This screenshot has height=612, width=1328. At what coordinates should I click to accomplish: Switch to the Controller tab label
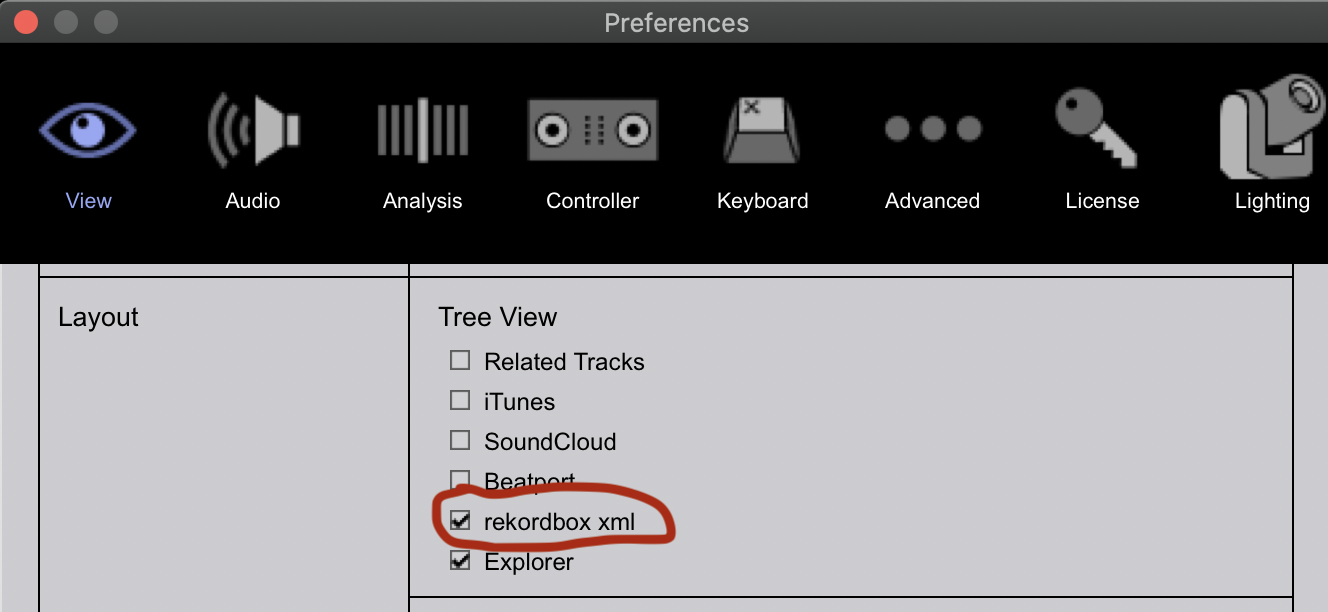click(x=592, y=201)
